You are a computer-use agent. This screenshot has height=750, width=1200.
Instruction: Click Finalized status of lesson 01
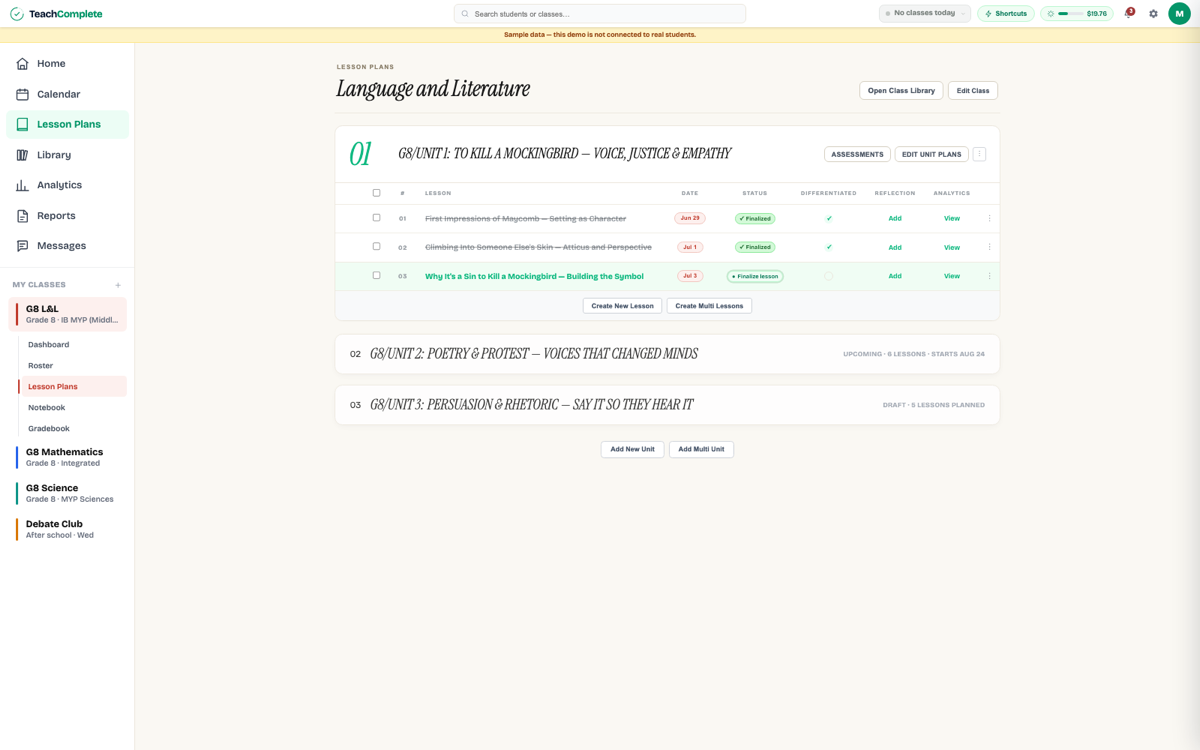[x=755, y=218]
